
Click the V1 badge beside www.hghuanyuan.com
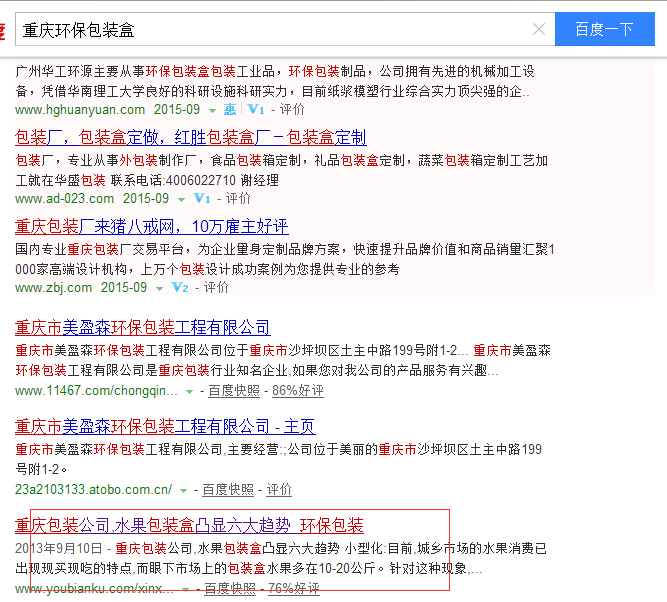point(256,110)
